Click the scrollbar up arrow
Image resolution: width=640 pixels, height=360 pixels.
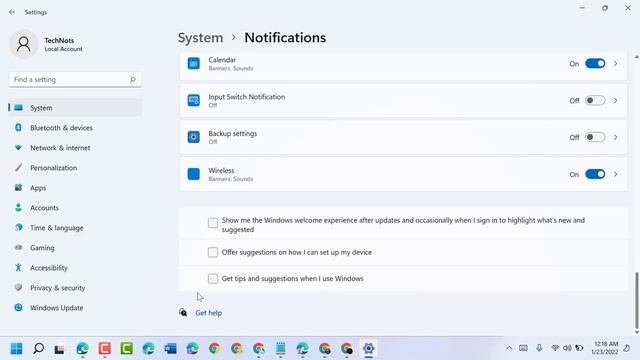636,57
